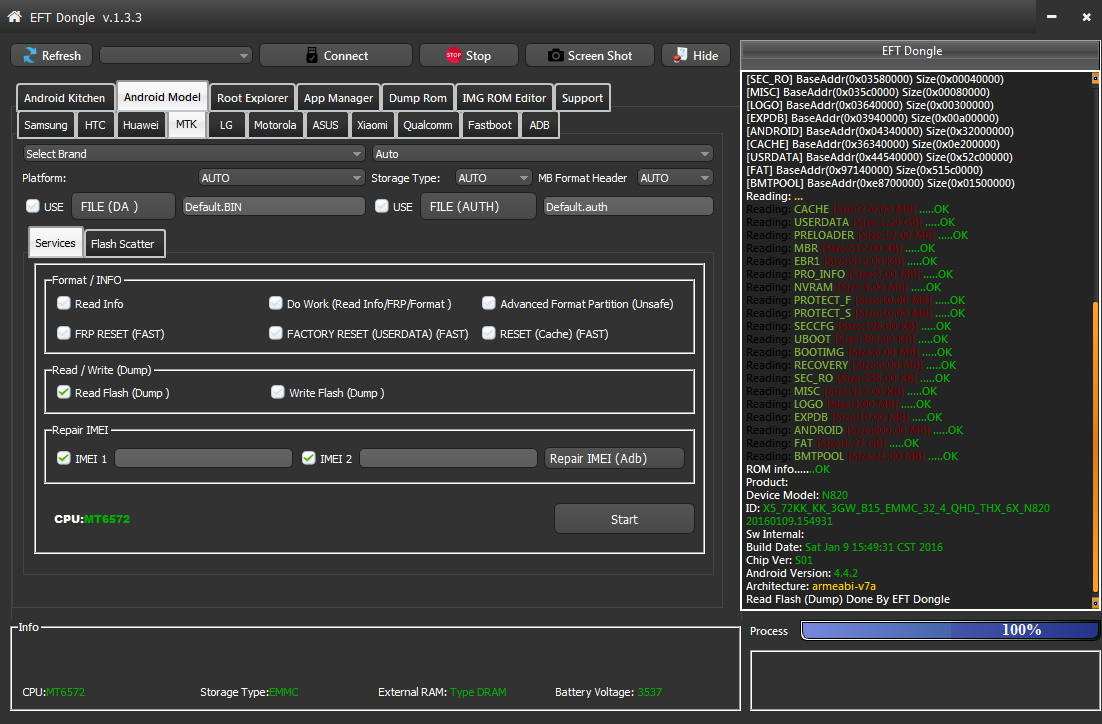Screen dimensions: 1102x724
Task: Uncheck the IMEI 2 checkbox
Action: coord(309,458)
